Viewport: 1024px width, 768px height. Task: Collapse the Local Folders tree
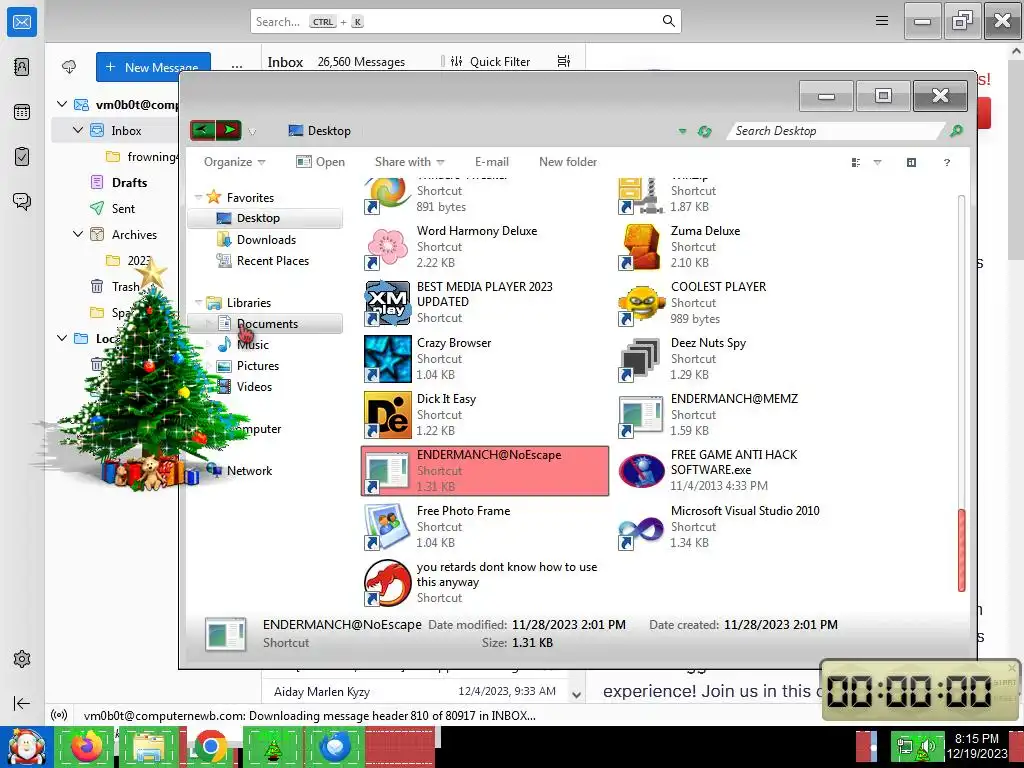point(62,338)
